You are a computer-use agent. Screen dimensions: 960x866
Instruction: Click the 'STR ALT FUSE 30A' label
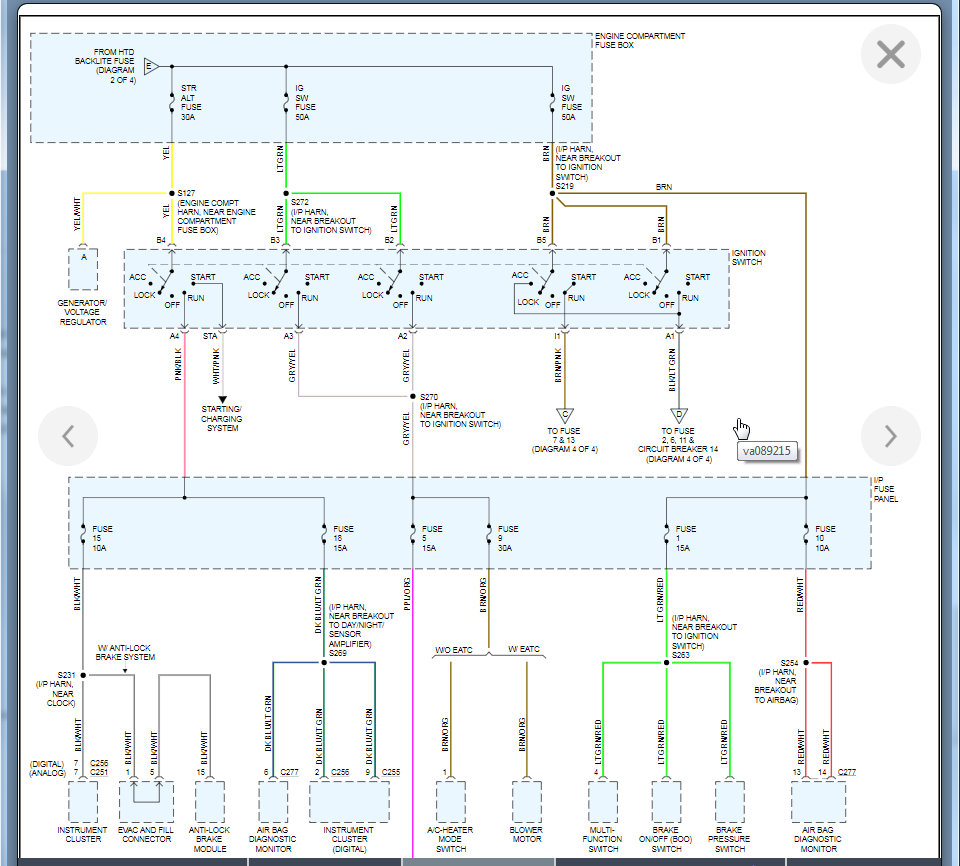(x=191, y=102)
